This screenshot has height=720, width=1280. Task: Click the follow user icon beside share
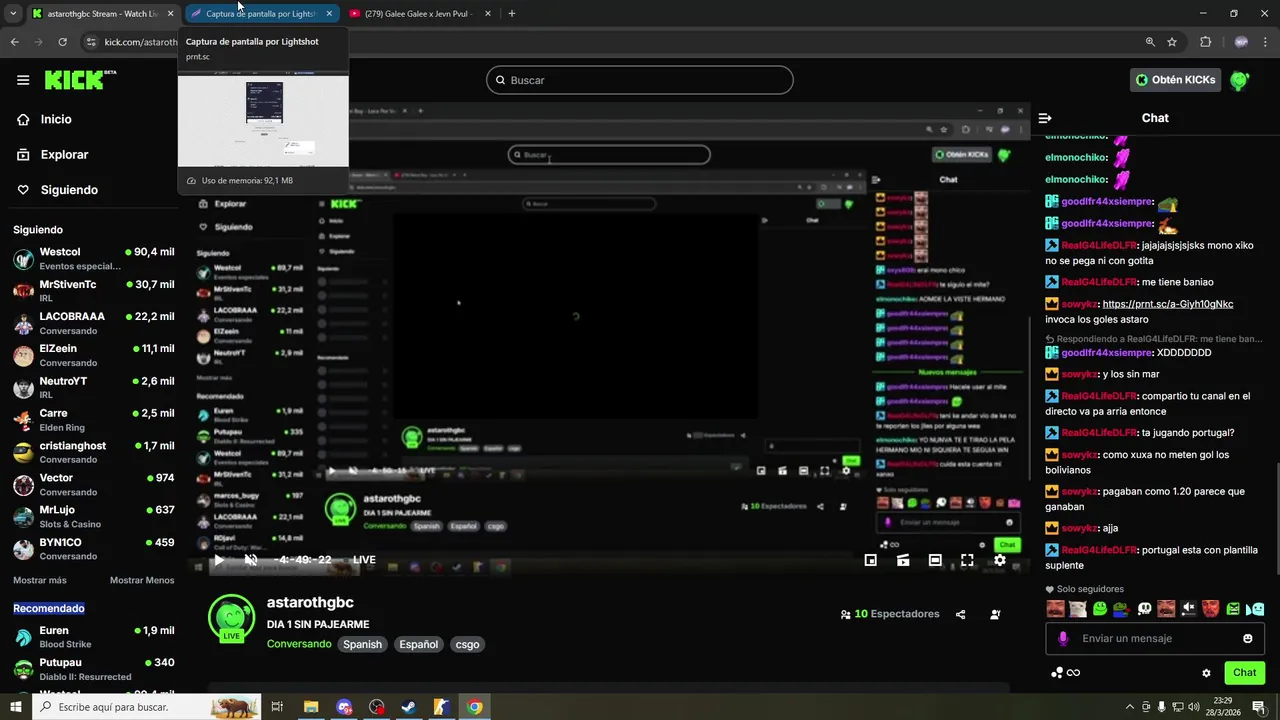(x=995, y=614)
